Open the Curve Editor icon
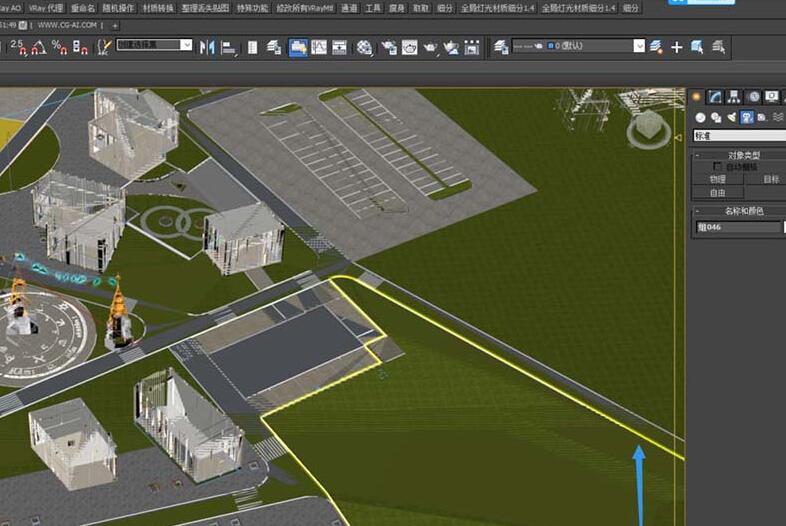 pyautogui.click(x=319, y=47)
